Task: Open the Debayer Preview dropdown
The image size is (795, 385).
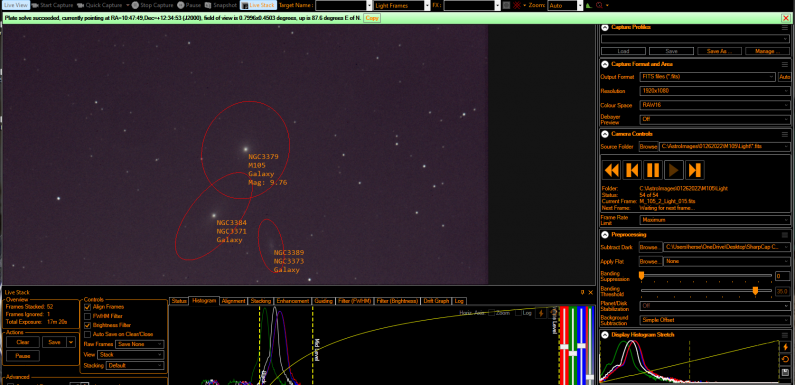Action: point(715,119)
